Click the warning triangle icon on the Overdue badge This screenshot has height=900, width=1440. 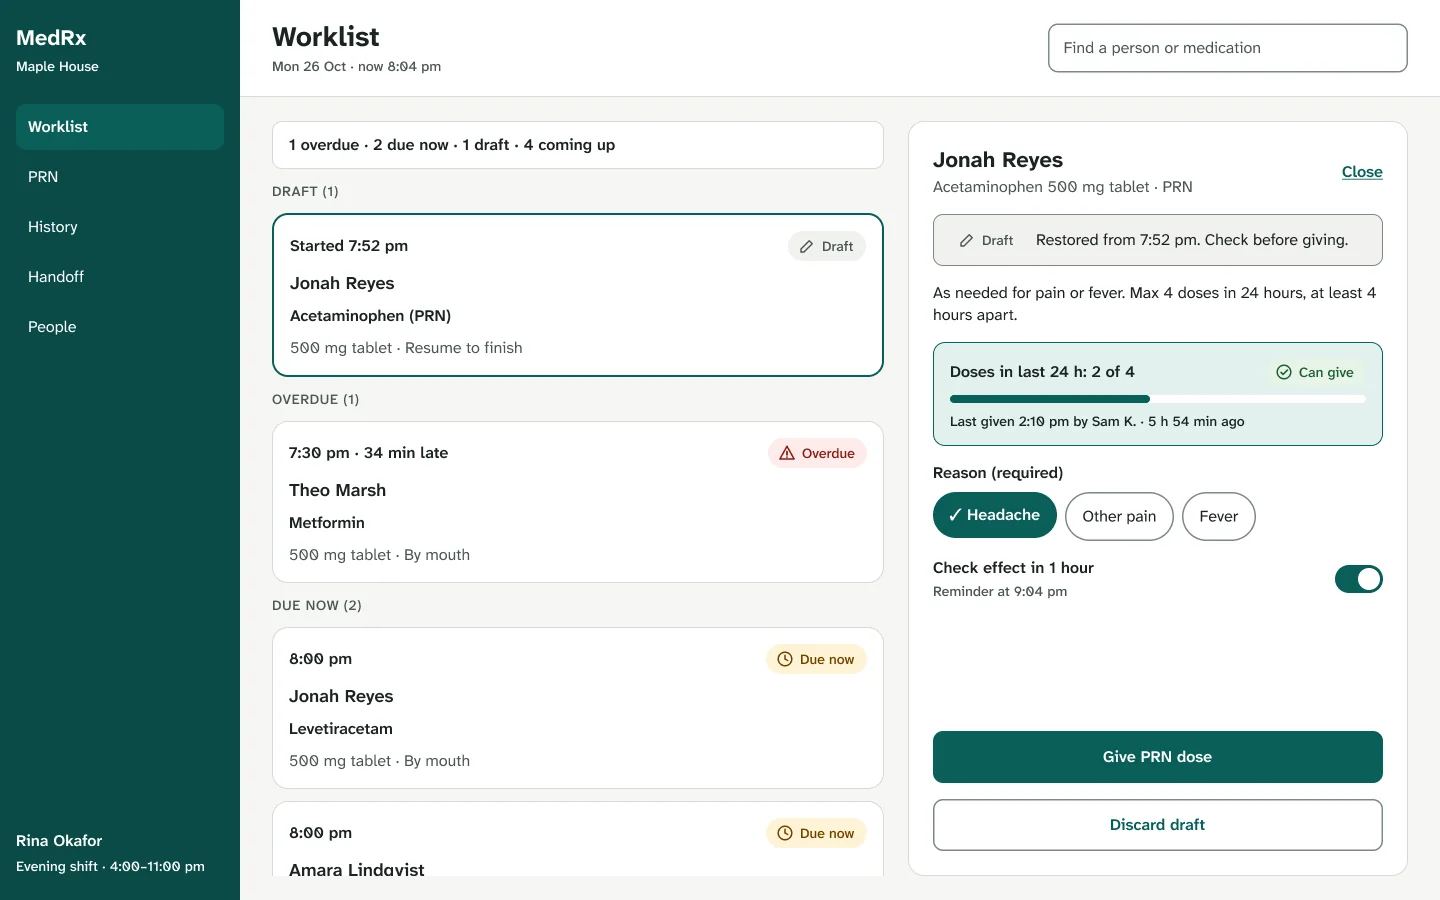pyautogui.click(x=787, y=453)
